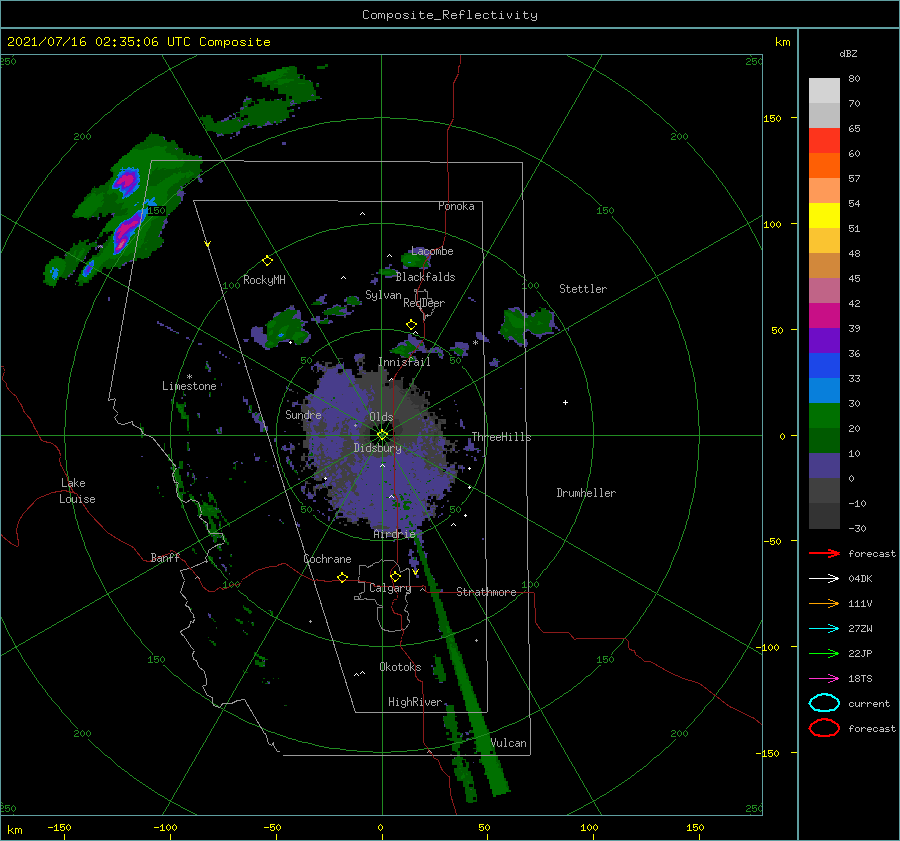Click the white 04DK arrow icon
900x841 pixels.
click(824, 578)
